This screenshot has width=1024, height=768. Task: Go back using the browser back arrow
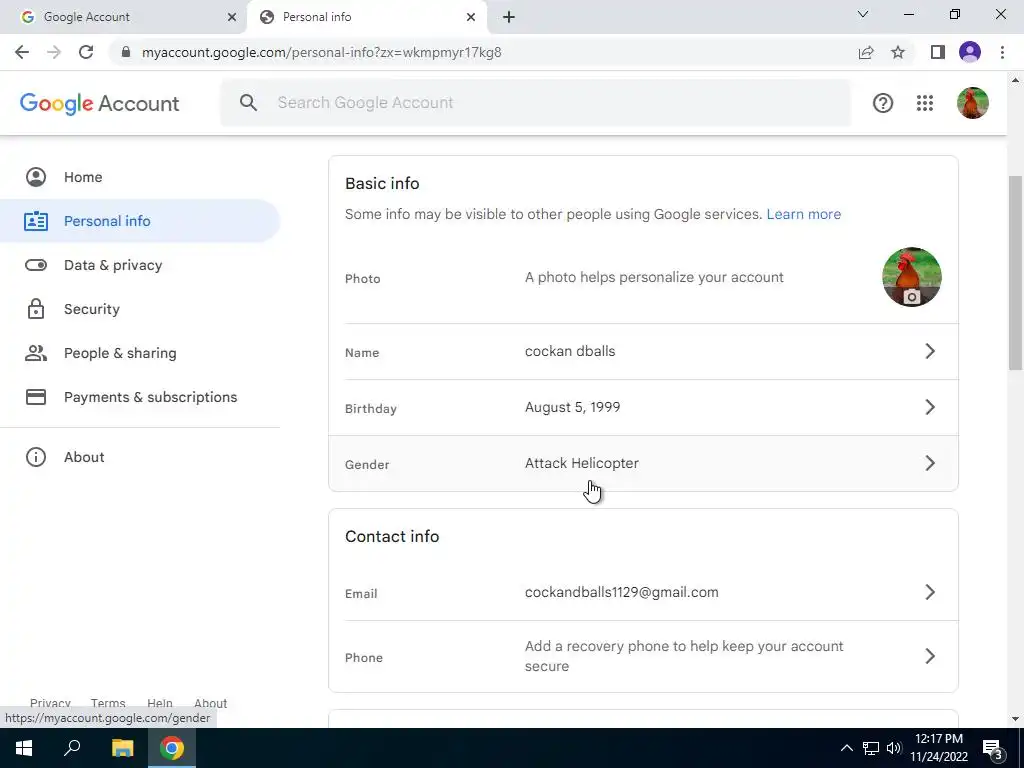point(22,52)
